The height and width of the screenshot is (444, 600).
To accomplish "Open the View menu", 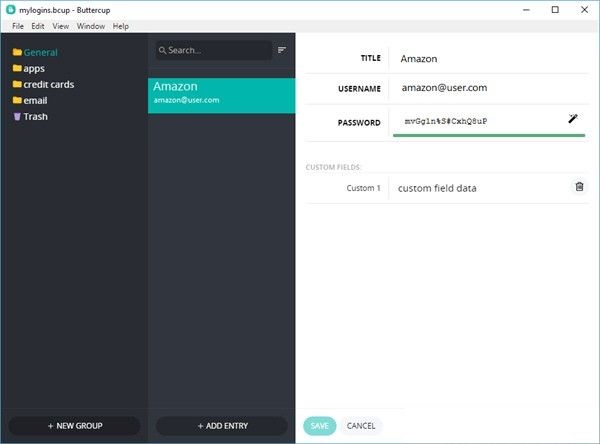I will [x=60, y=26].
